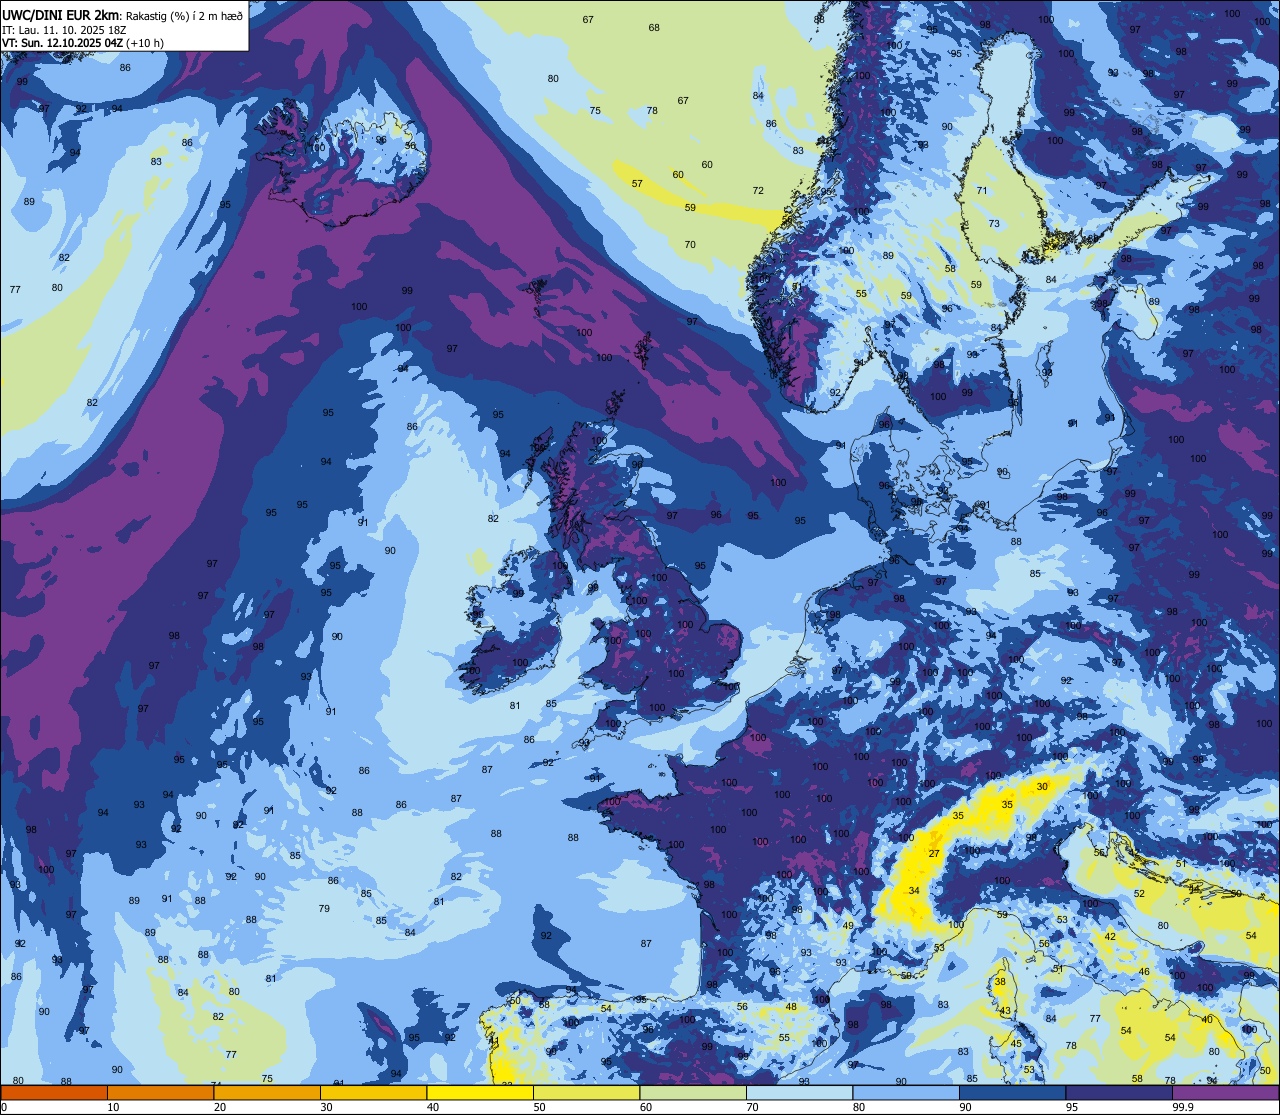Click the 'IT: Lau. 11. 10. 2025 18Z' line
Screen dimensions: 1280x1115
[x=64, y=30]
